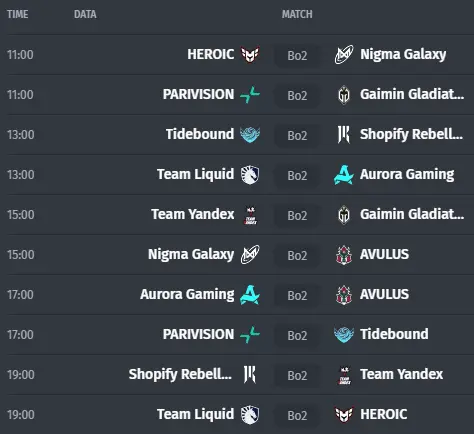Select the TIME column header
The height and width of the screenshot is (434, 474).
click(18, 14)
